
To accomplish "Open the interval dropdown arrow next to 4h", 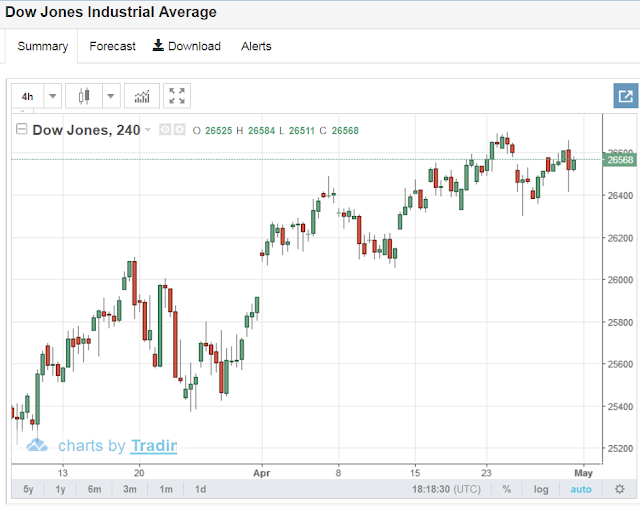I will [x=53, y=96].
